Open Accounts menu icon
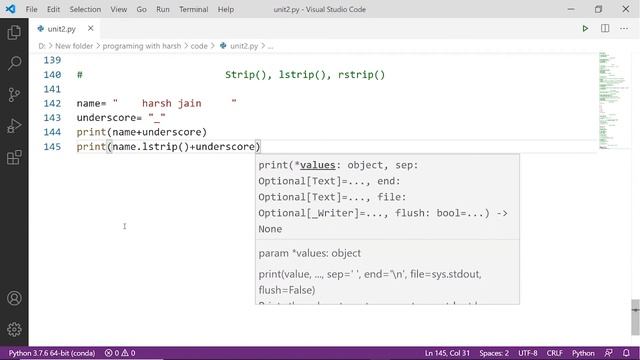 point(14,298)
